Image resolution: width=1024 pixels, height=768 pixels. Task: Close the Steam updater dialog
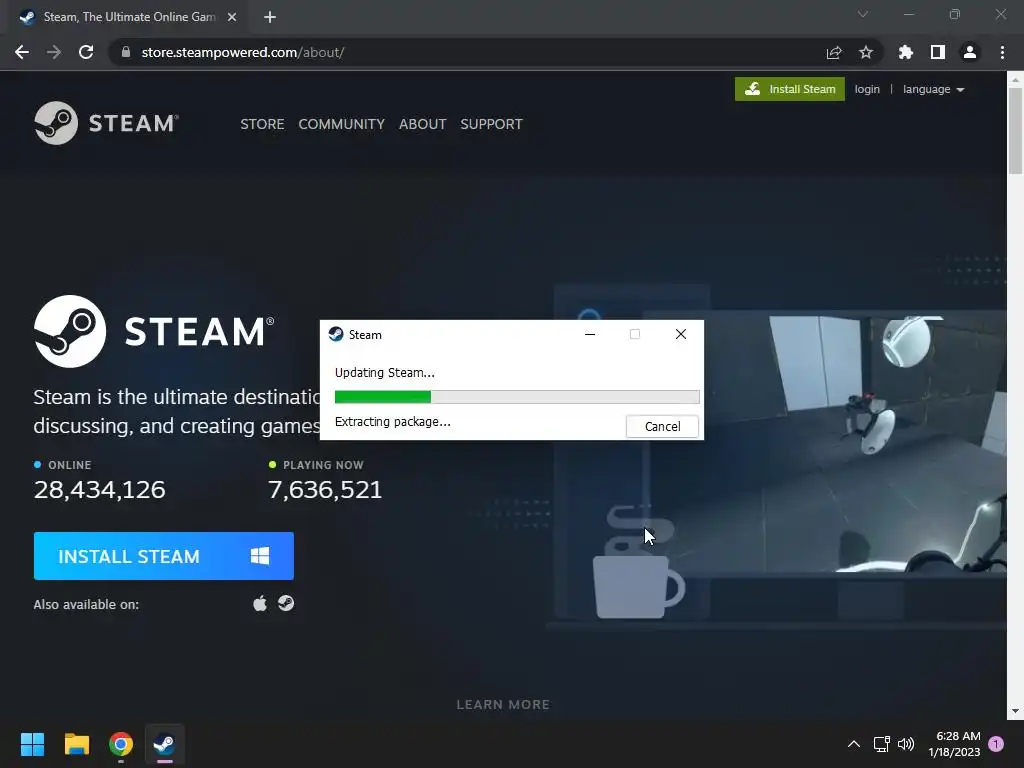[680, 334]
